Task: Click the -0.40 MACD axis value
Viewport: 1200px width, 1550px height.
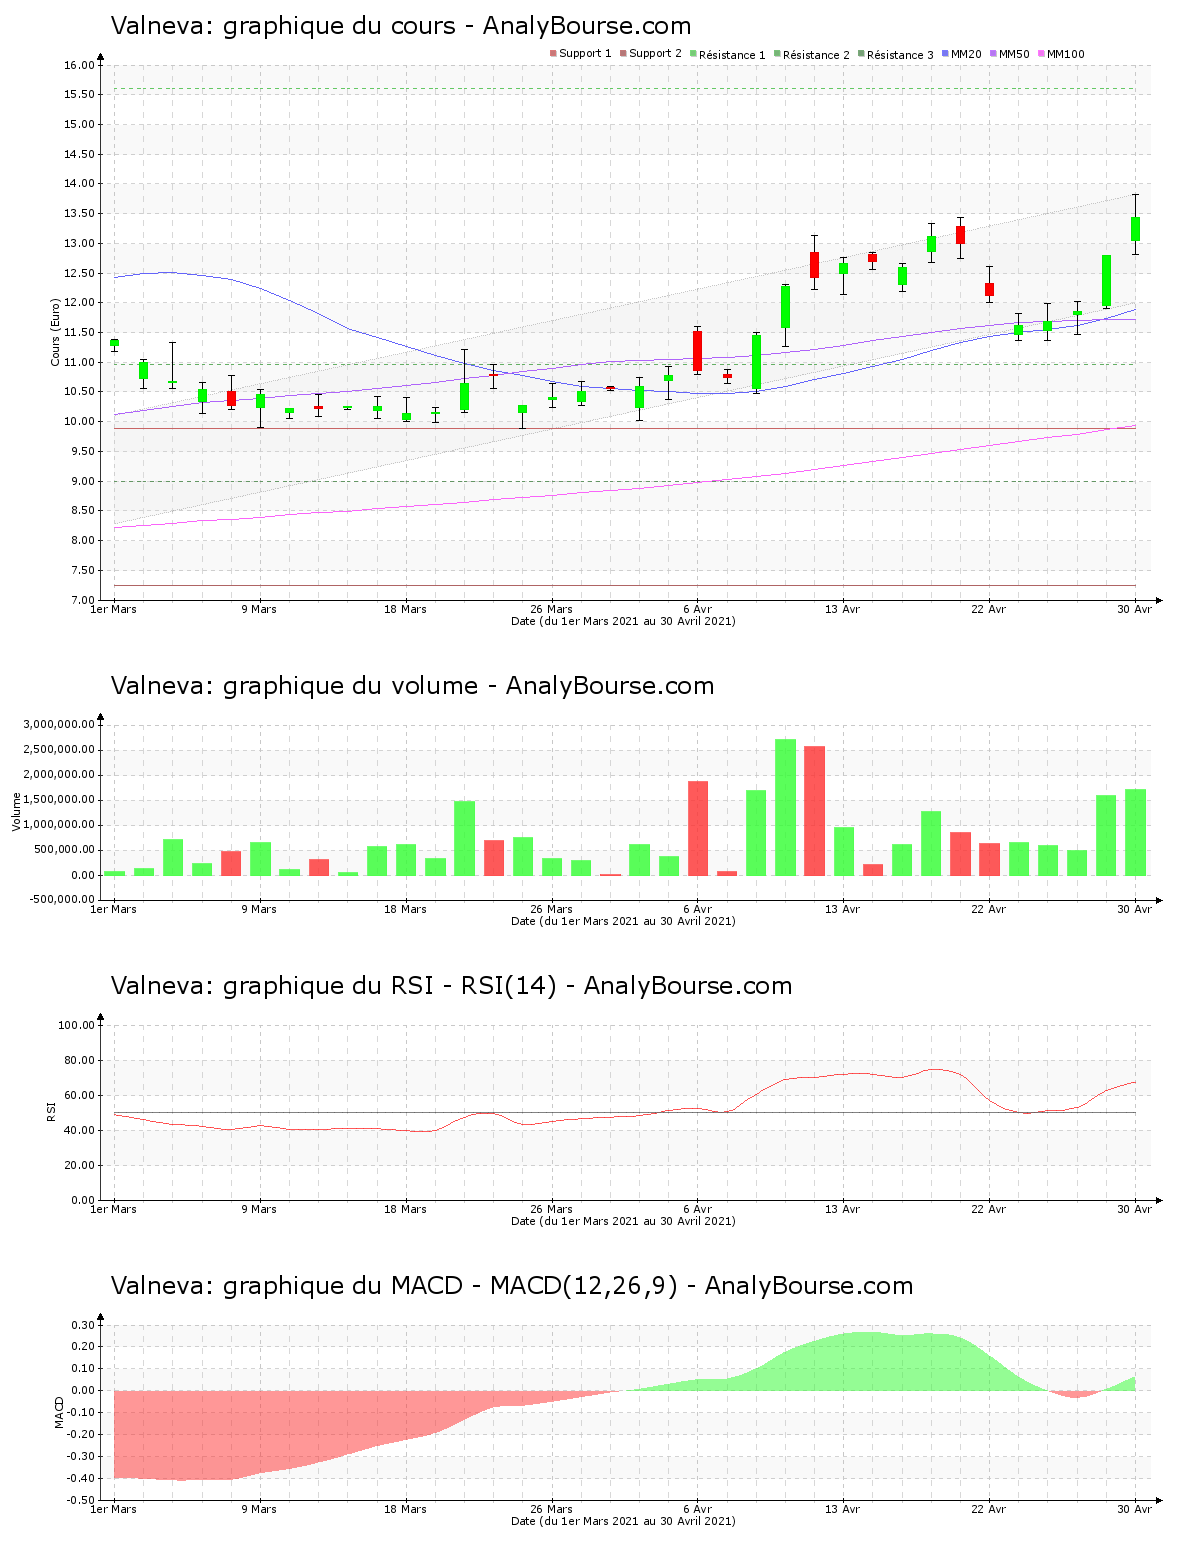Action: (x=81, y=1478)
